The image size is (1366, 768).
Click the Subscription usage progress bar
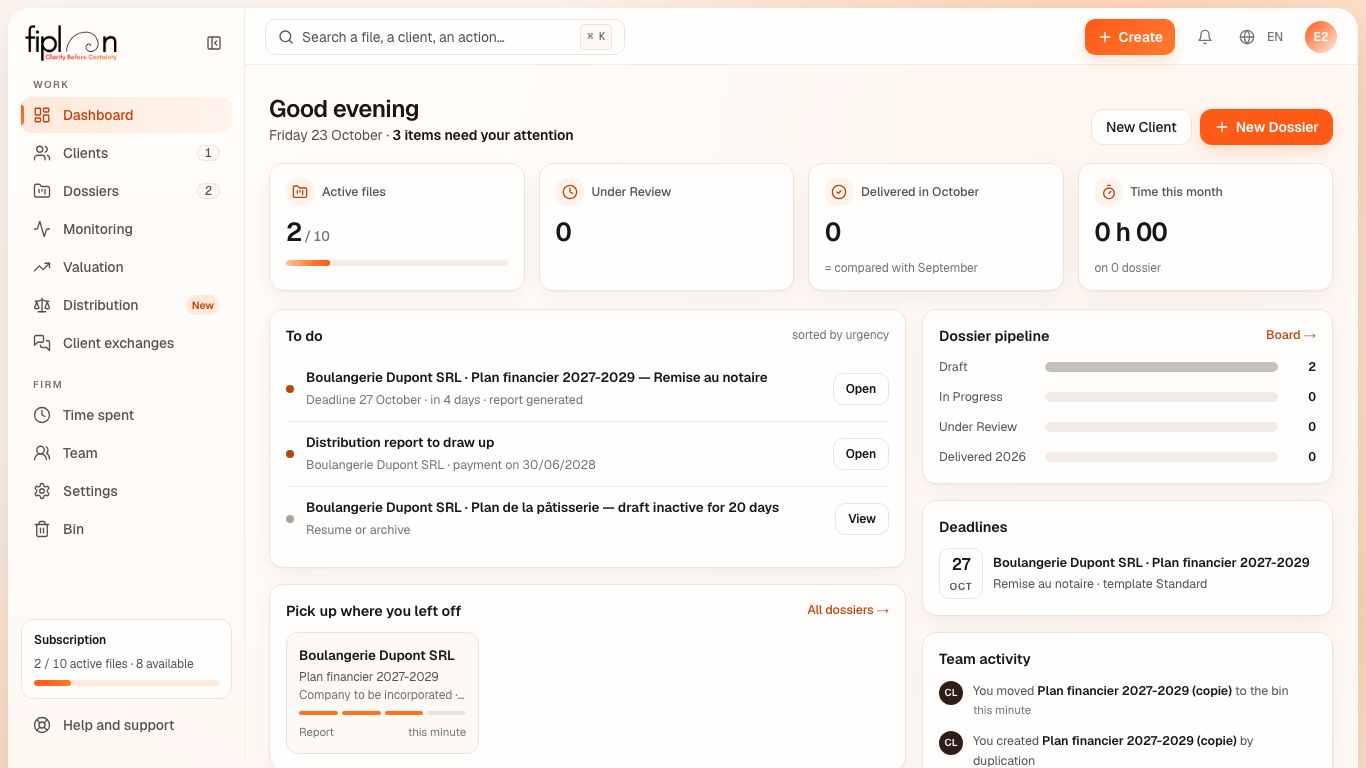click(126, 683)
